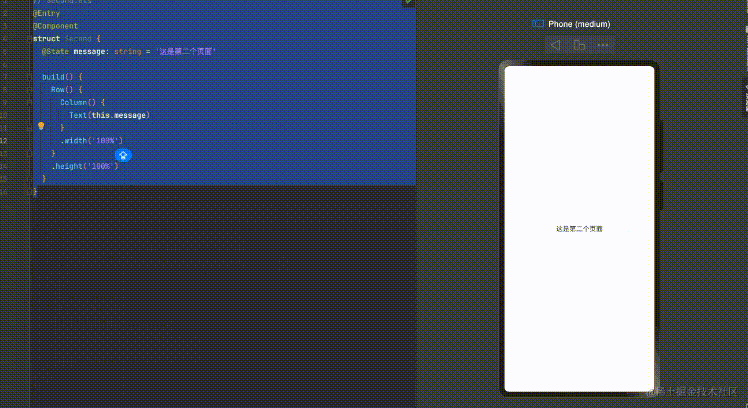Click the @Entry decorator line

tap(46, 13)
